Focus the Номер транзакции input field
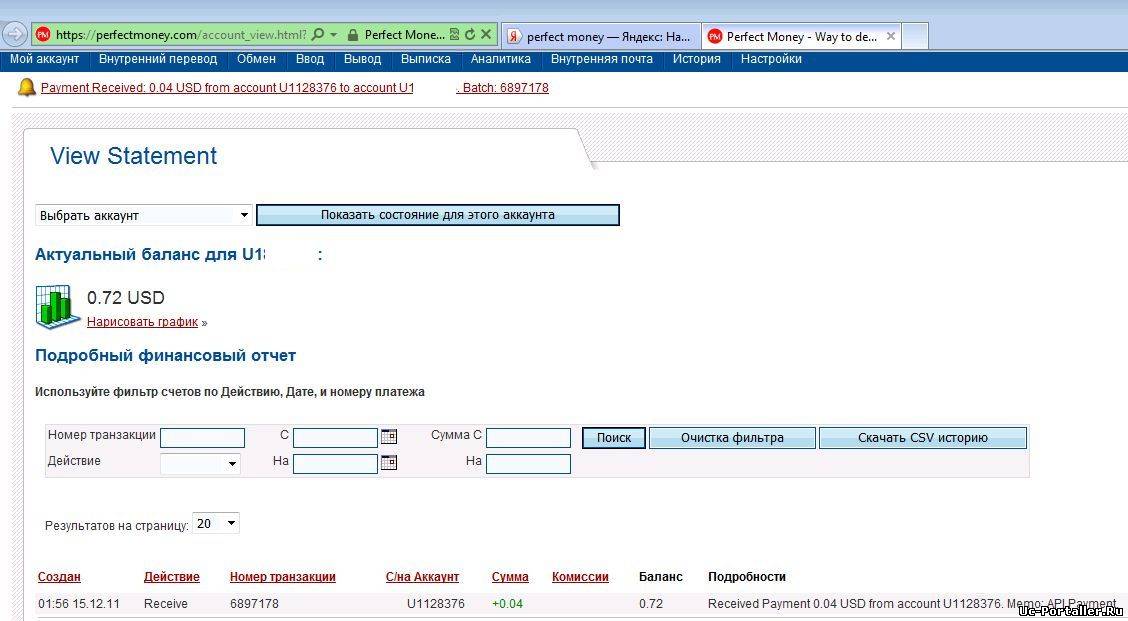 point(202,438)
